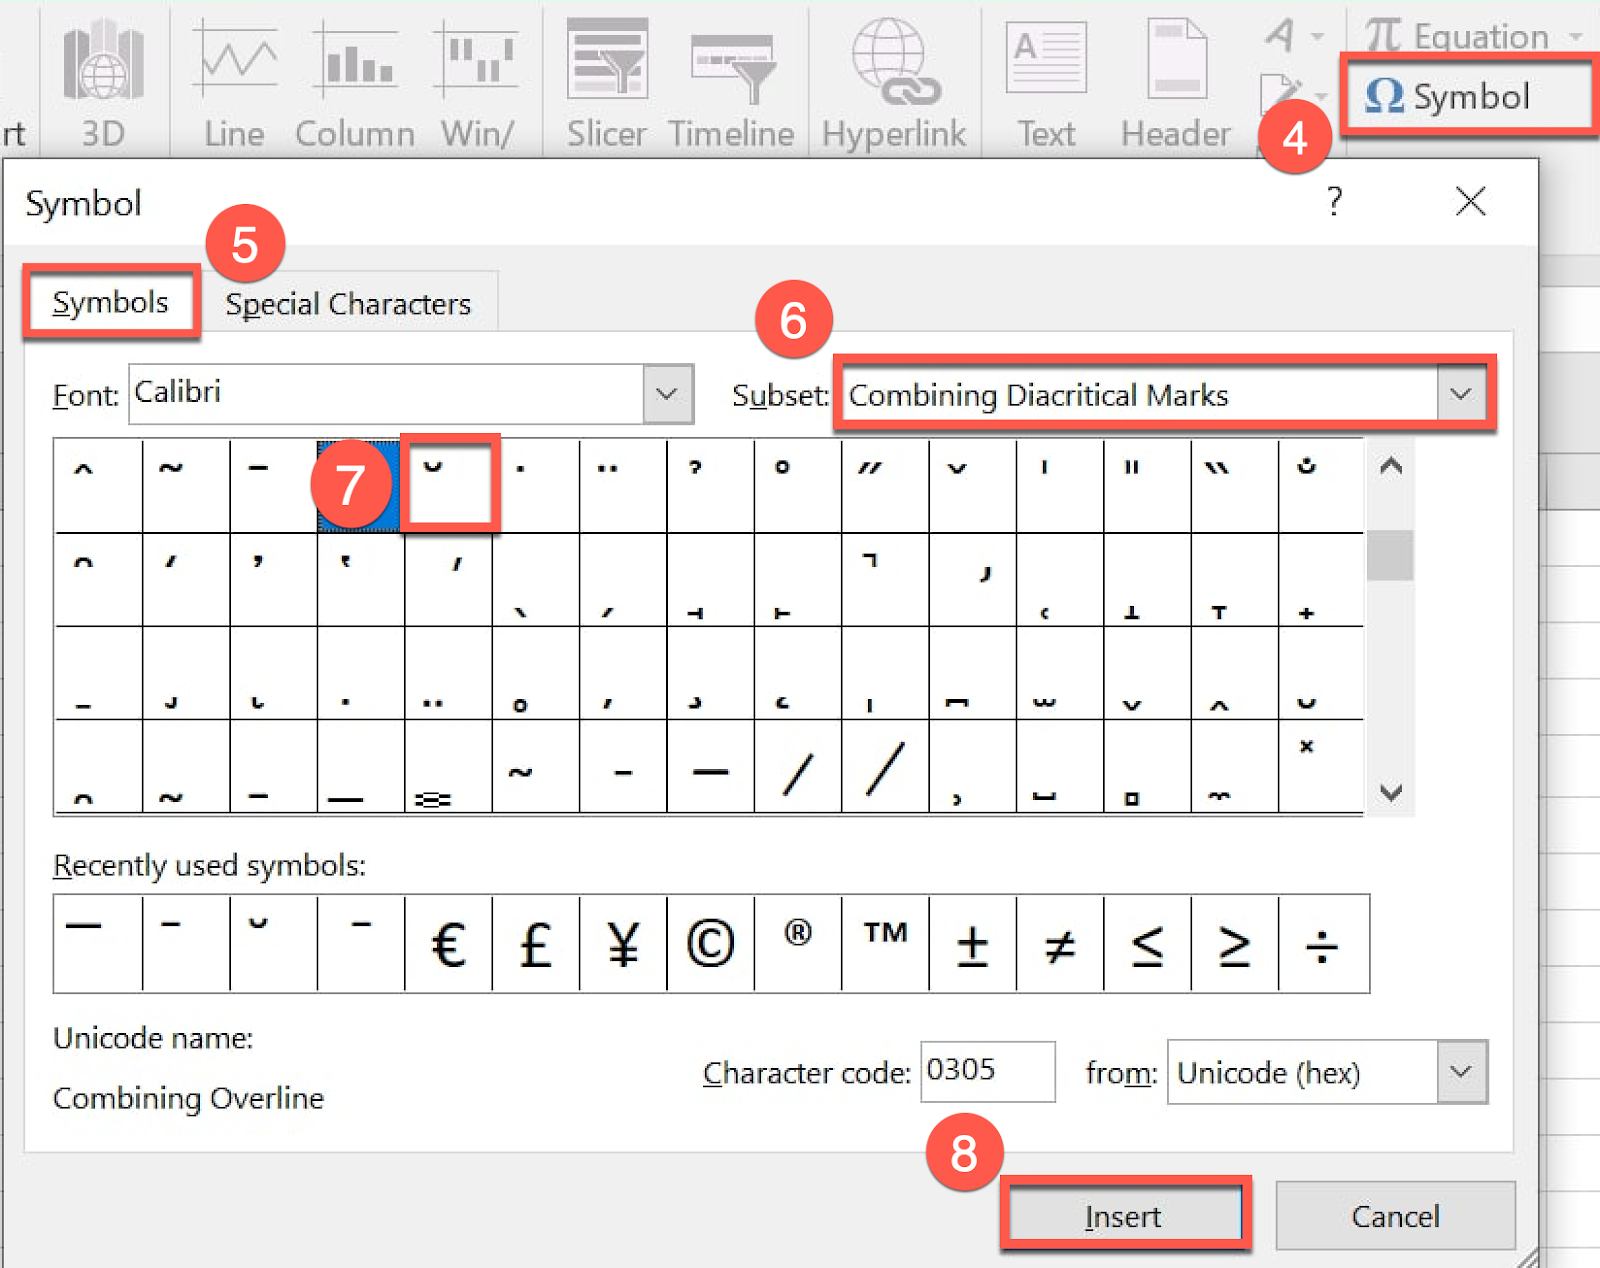Image resolution: width=1600 pixels, height=1268 pixels.
Task: Insert a Column sparkline
Action: 355,85
